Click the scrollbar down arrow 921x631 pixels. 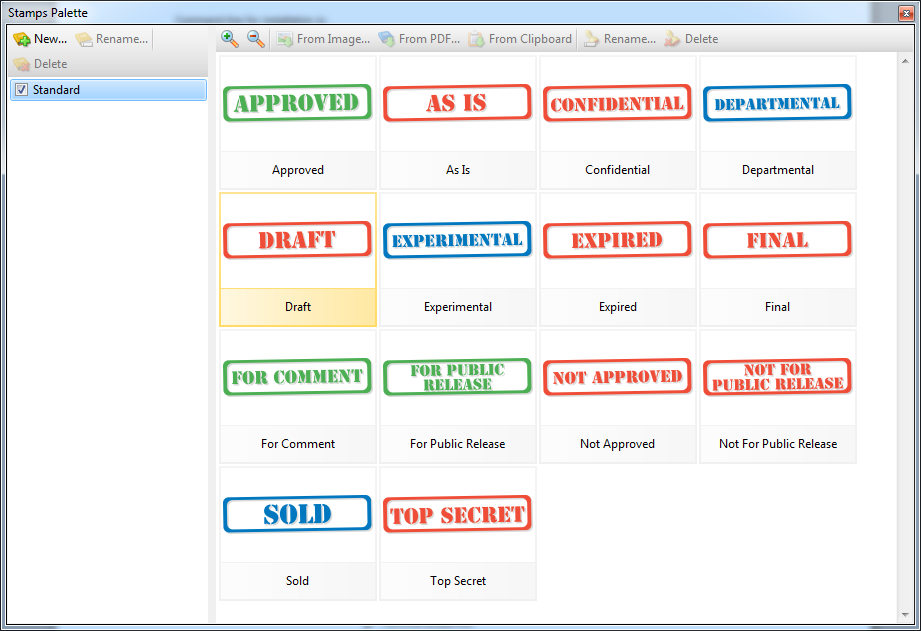coord(905,615)
